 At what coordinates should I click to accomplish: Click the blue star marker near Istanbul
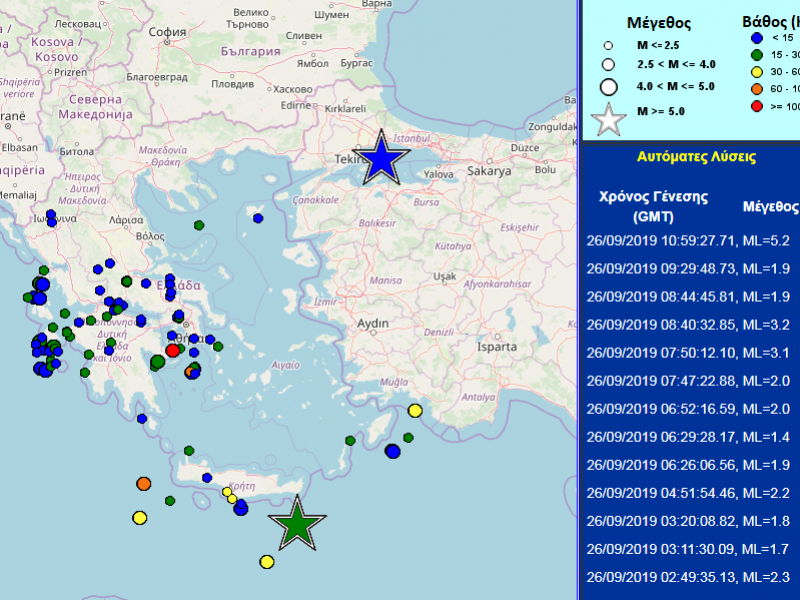pyautogui.click(x=381, y=160)
